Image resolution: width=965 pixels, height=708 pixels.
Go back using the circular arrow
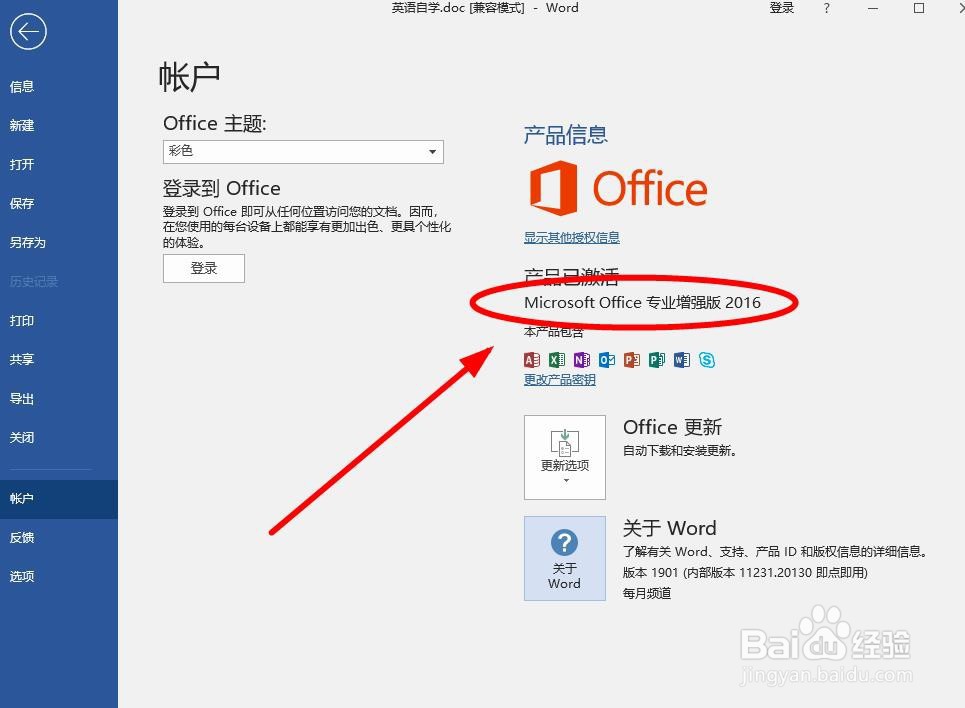pyautogui.click(x=28, y=31)
